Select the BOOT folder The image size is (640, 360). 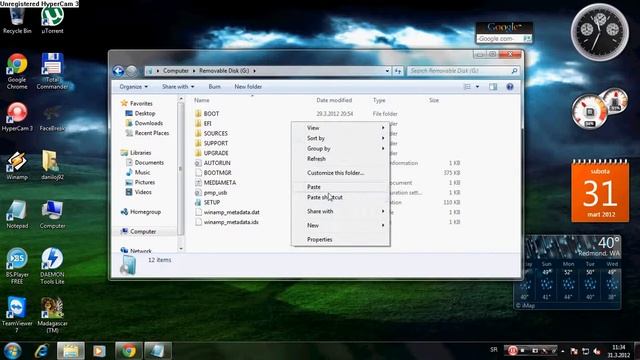[x=207, y=113]
